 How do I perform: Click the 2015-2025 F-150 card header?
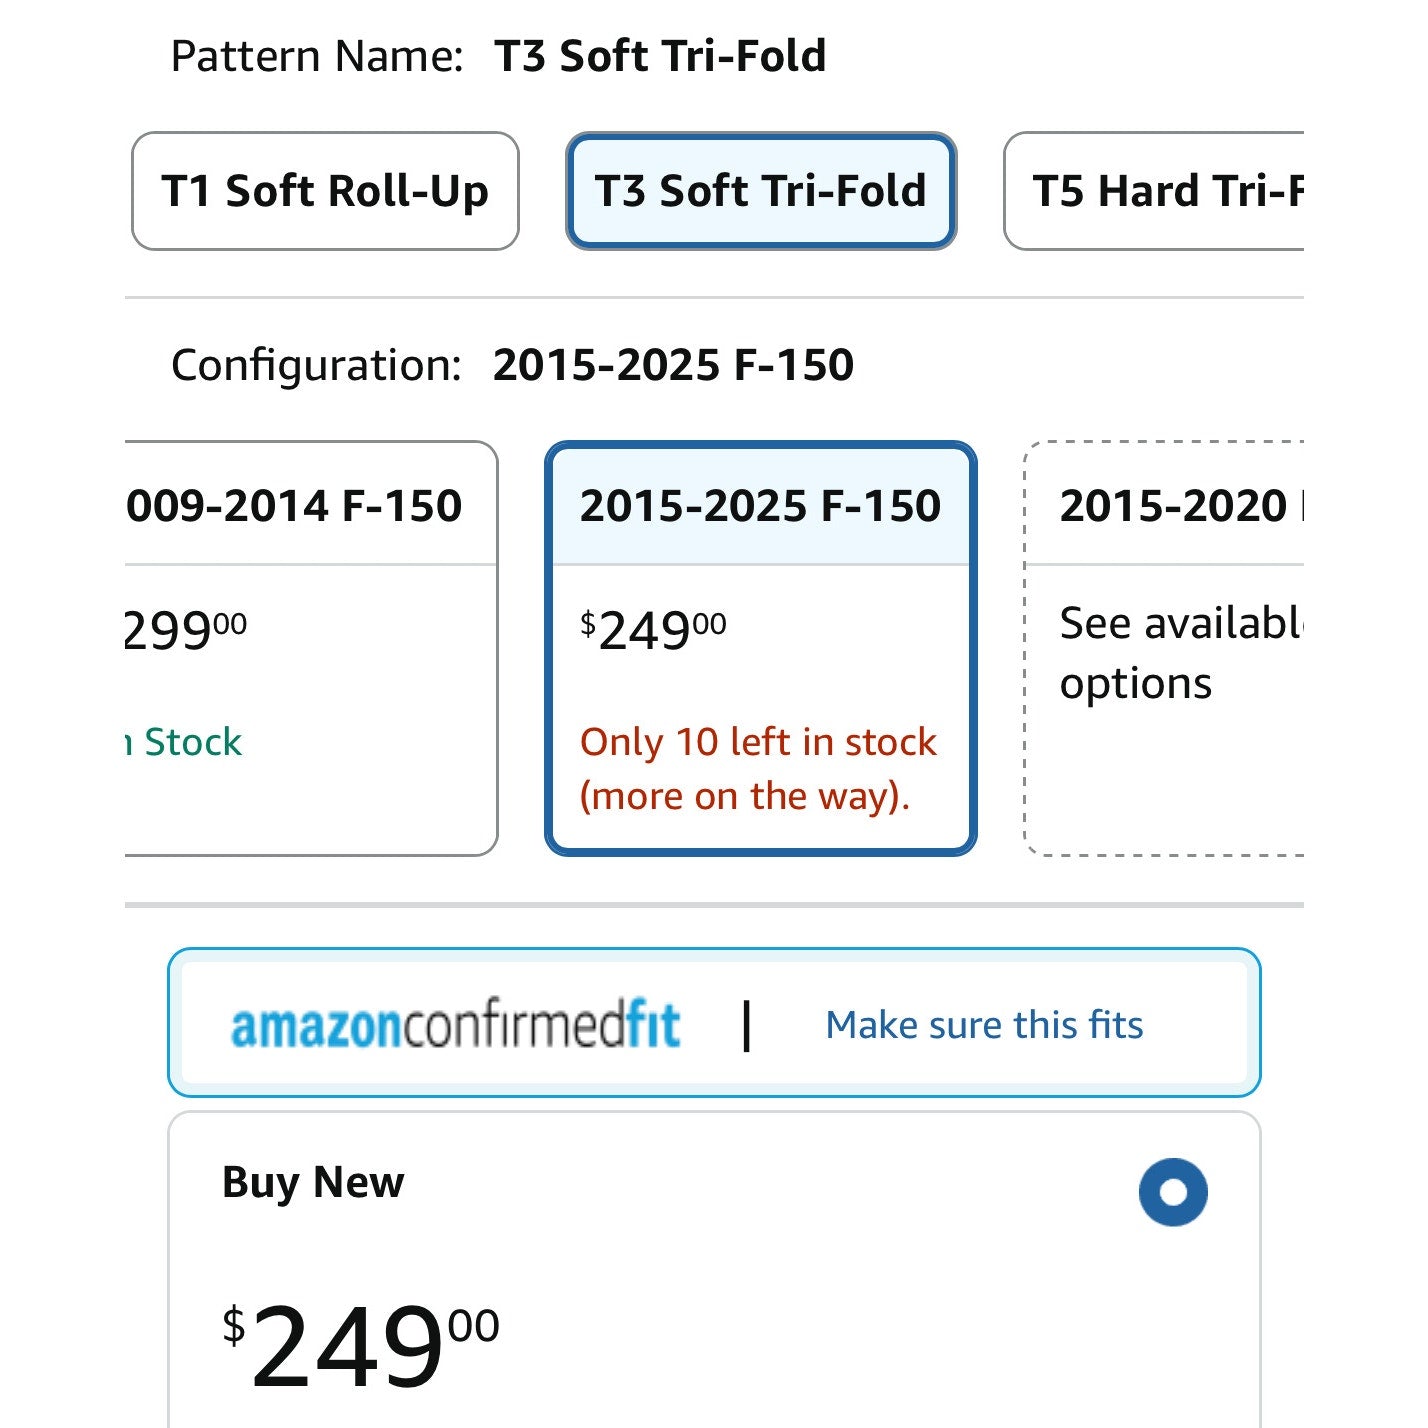pos(761,505)
